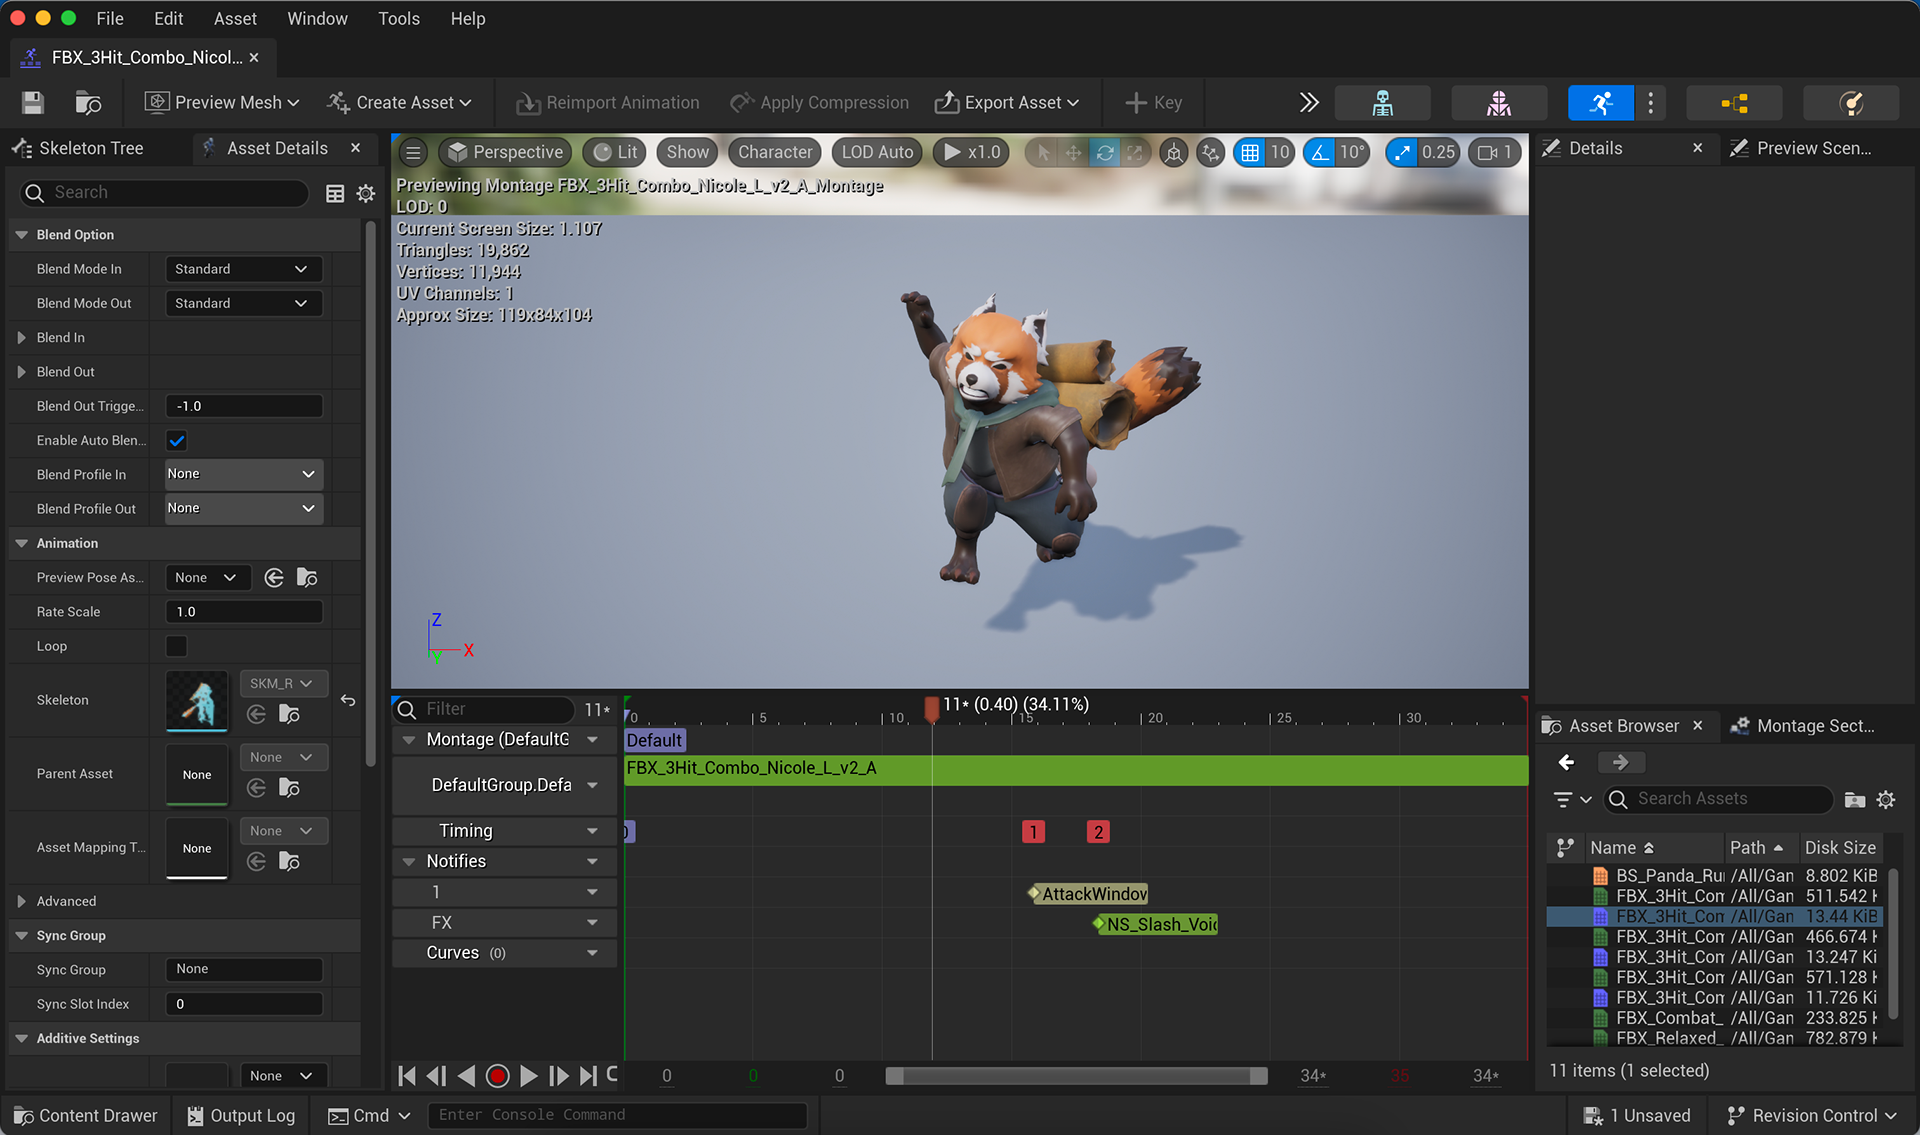
Task: Open Asset Browser settings gear icon
Action: click(x=1886, y=799)
